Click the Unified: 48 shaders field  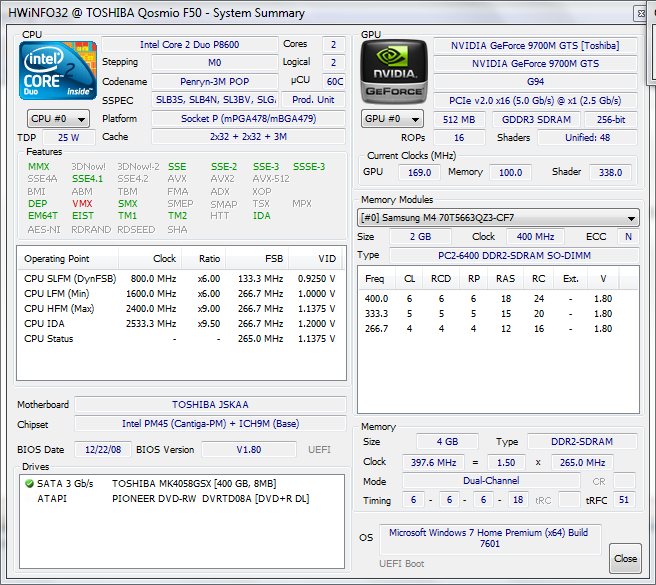[x=587, y=138]
